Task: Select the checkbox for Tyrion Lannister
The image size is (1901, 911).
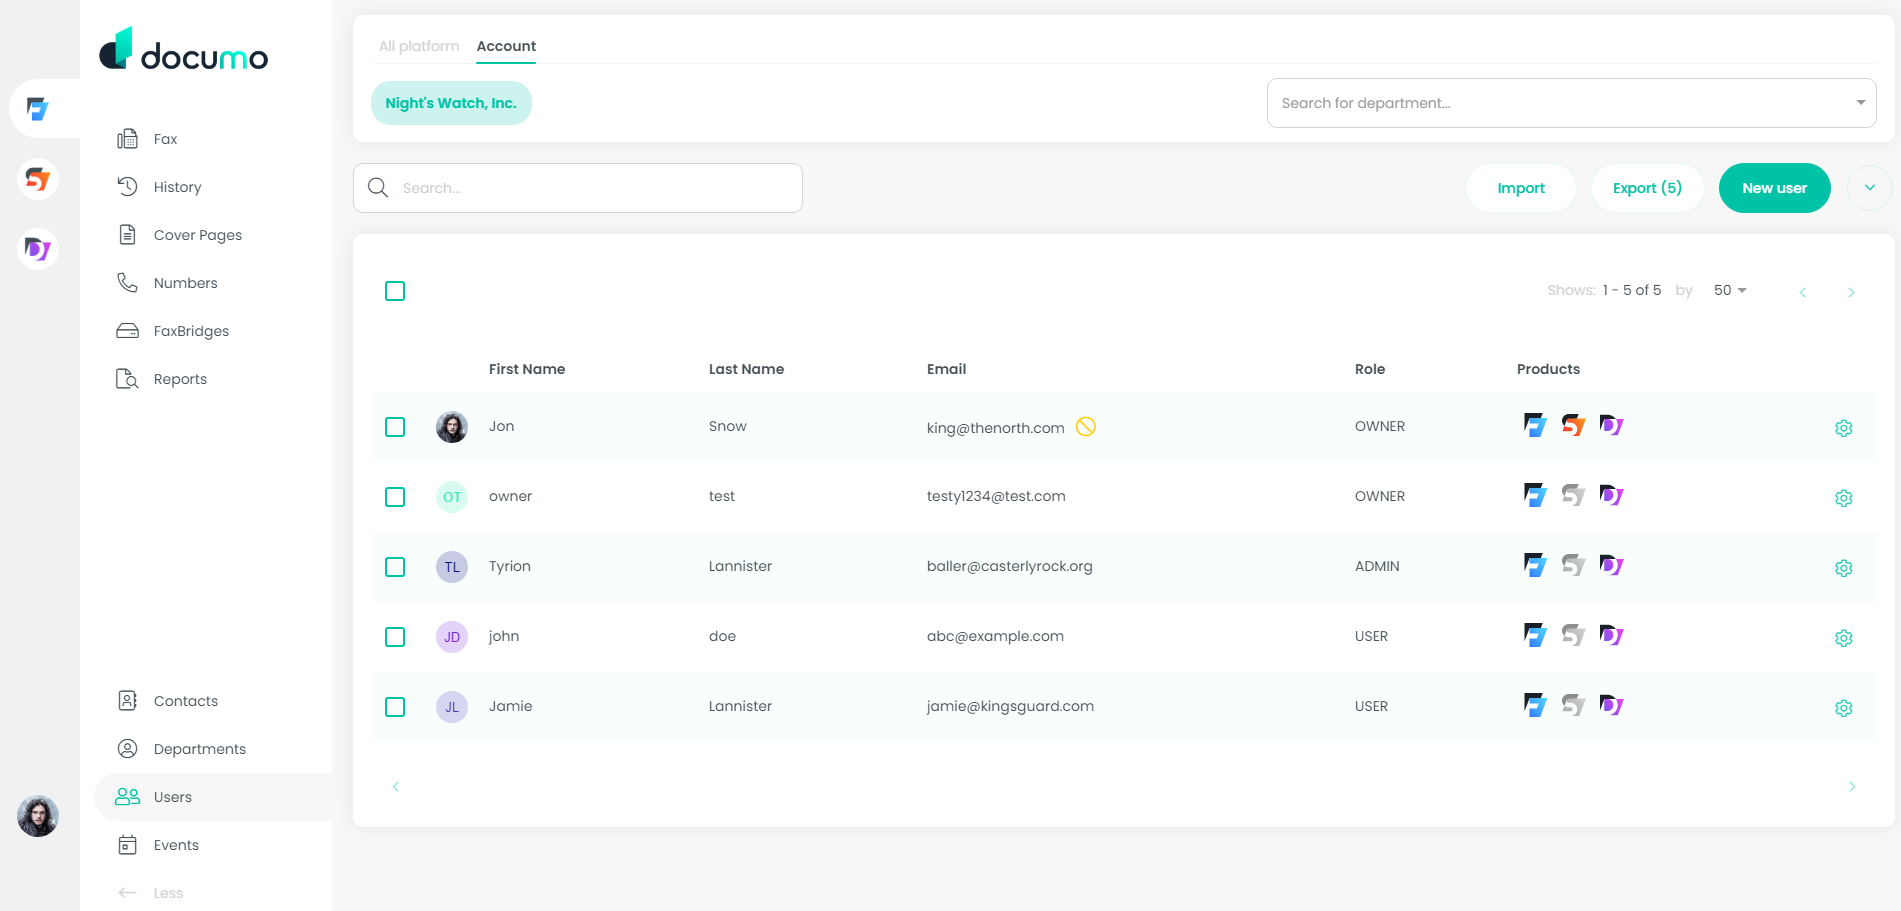Action: (395, 567)
